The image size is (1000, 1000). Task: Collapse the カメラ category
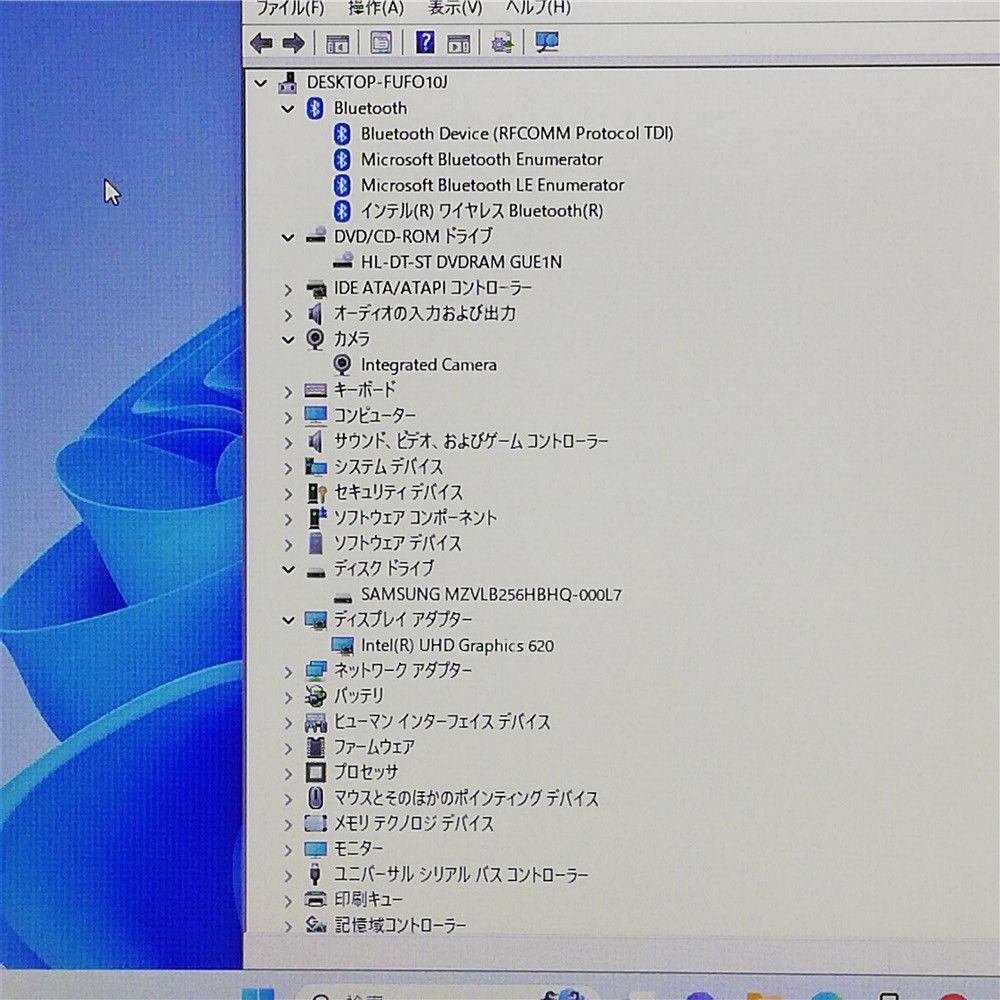pos(288,340)
